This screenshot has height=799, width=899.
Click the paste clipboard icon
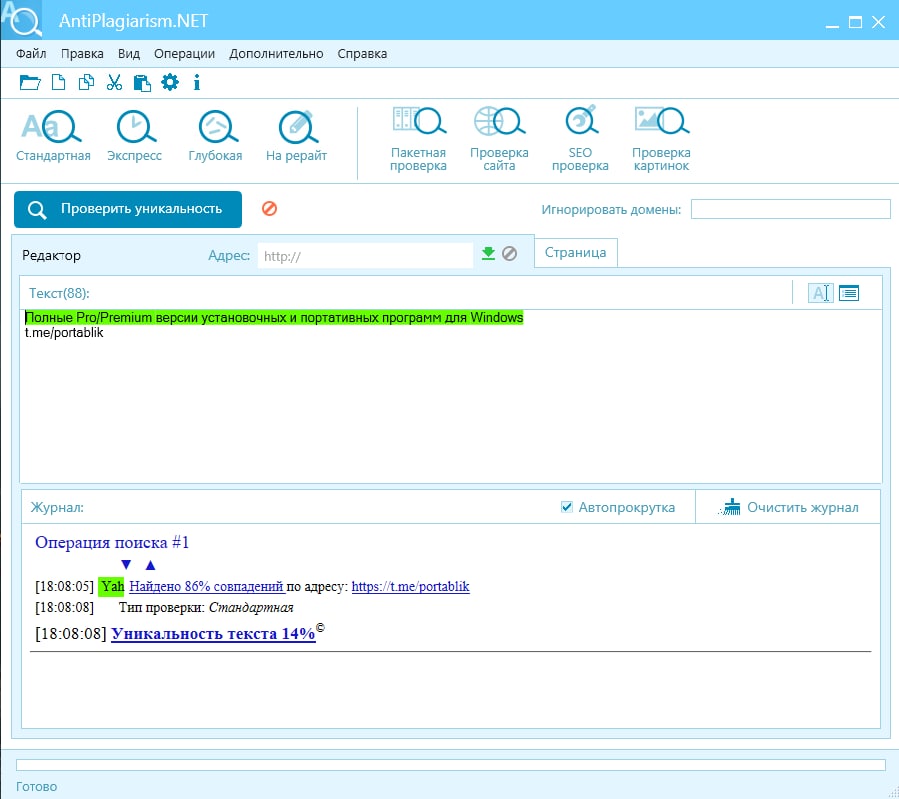click(142, 83)
